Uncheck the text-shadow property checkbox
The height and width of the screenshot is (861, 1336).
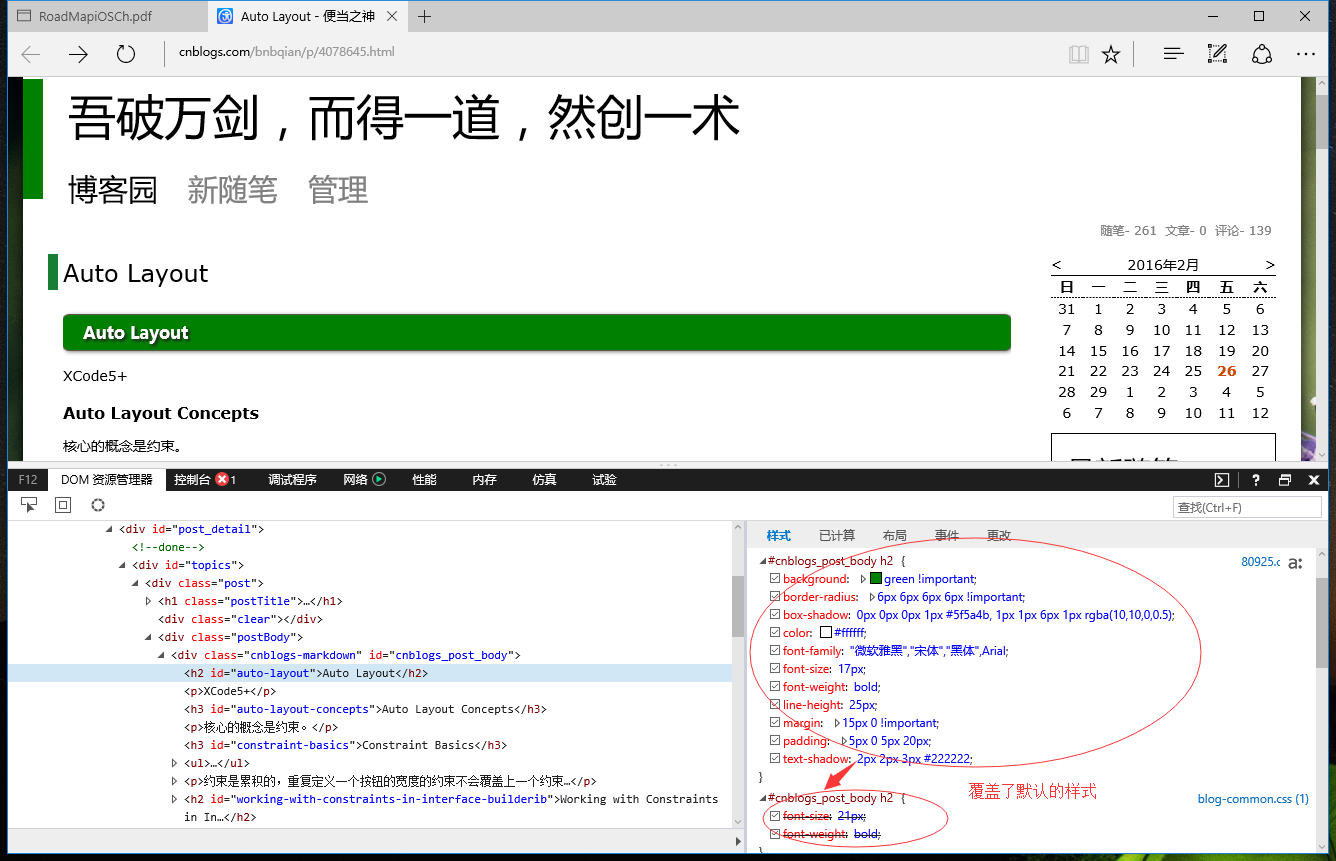(775, 759)
